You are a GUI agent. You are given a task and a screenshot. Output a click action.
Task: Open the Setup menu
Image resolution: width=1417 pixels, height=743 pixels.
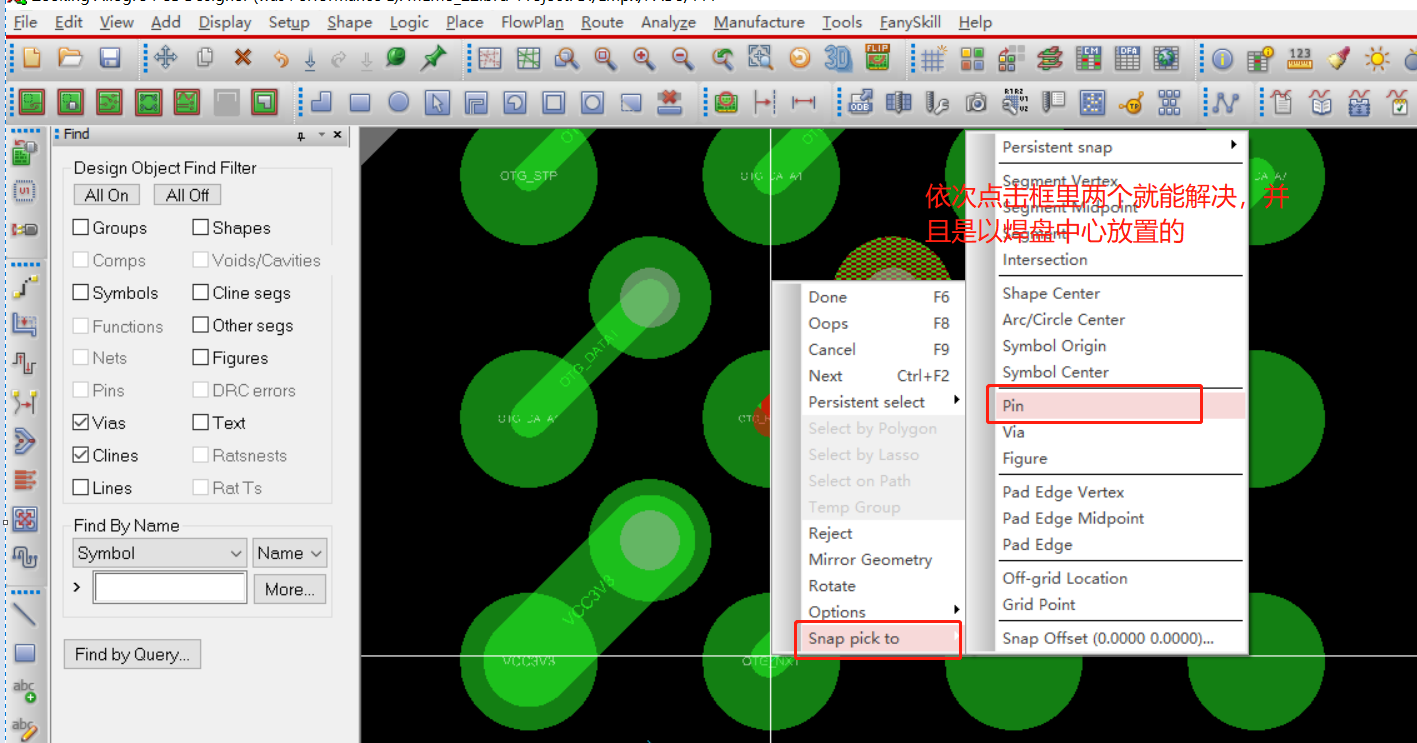pos(289,22)
